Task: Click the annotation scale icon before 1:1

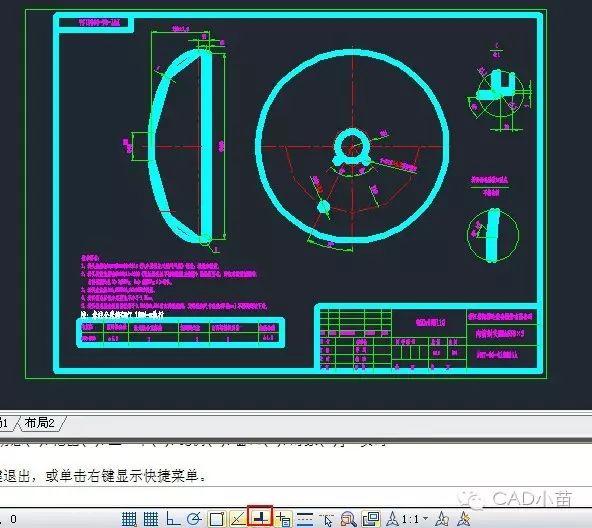Action: [x=392, y=519]
